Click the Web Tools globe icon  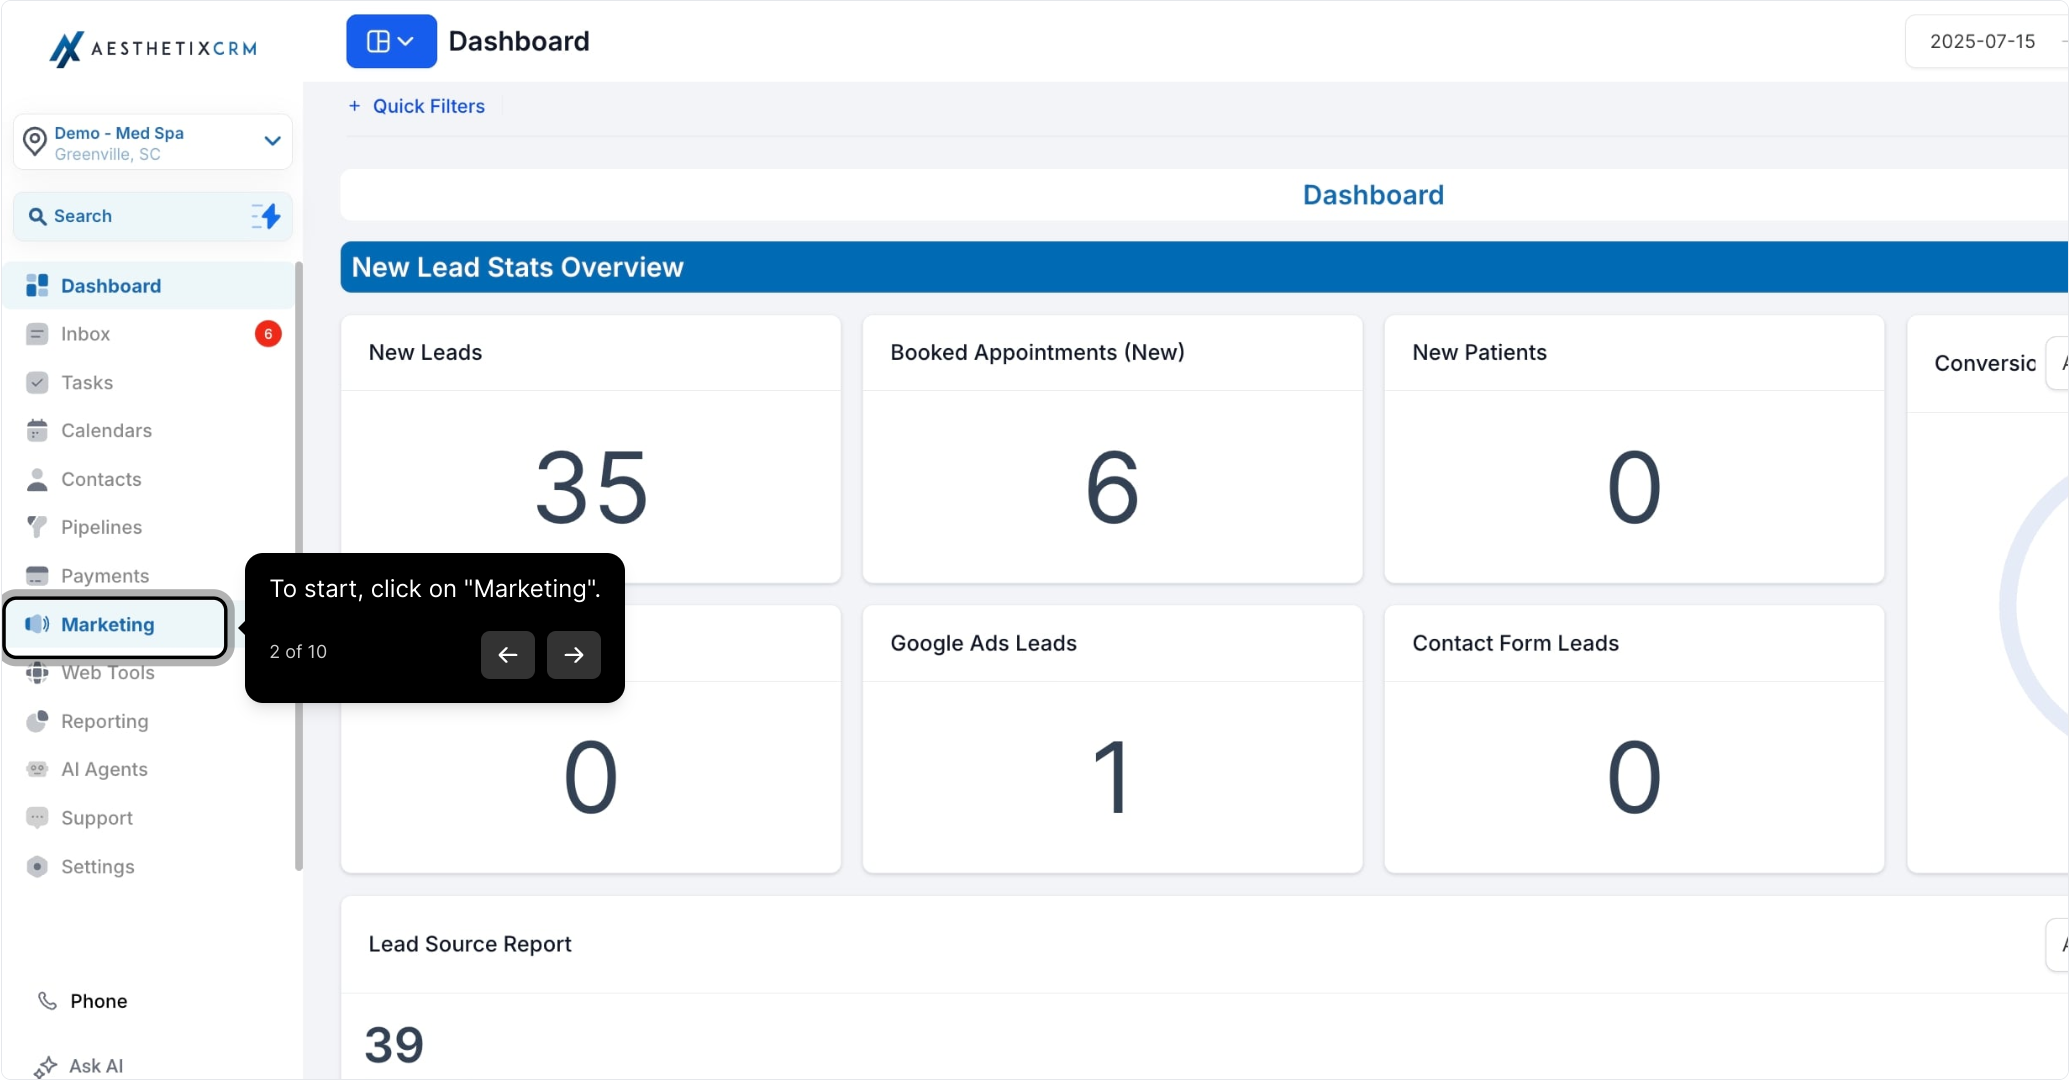pyautogui.click(x=37, y=673)
